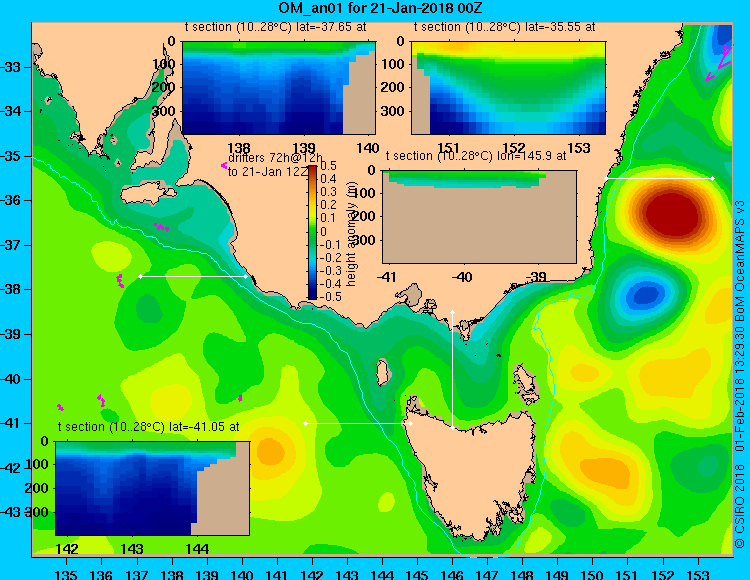Click the "t section (10..28°C) lat=-35.55 at" label

(x=505, y=27)
